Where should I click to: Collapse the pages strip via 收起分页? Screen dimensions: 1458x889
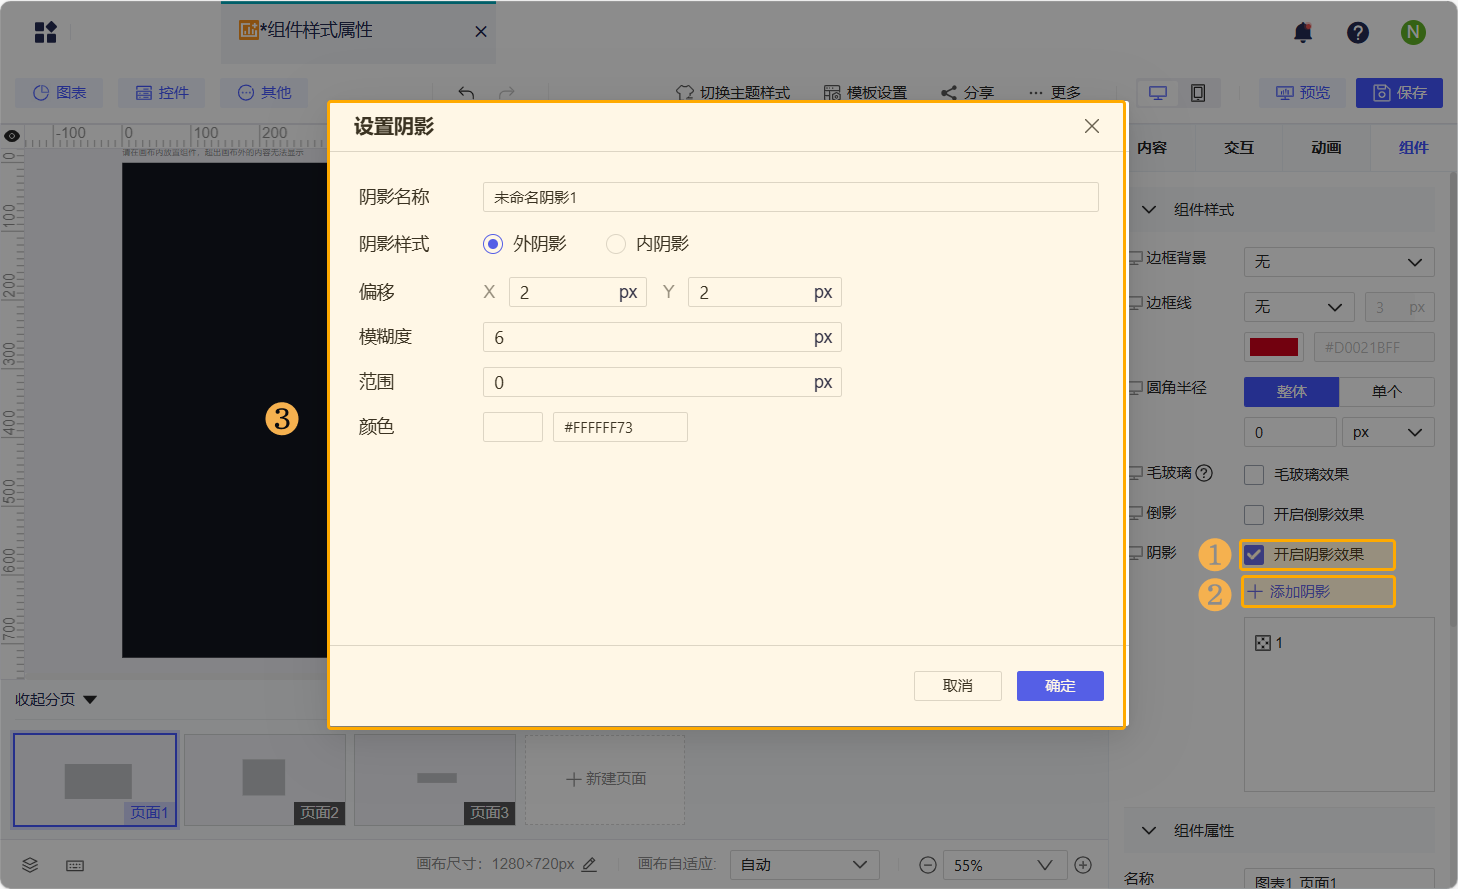(55, 699)
